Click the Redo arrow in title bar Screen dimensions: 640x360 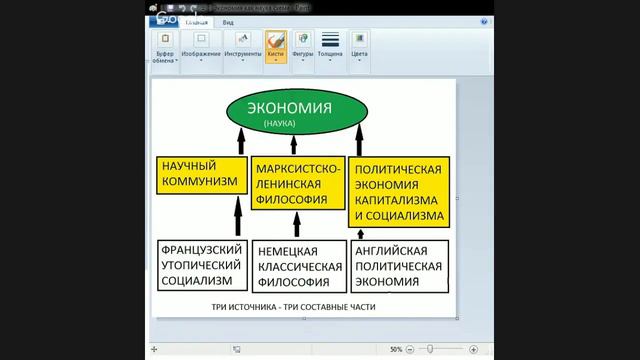(194, 8)
